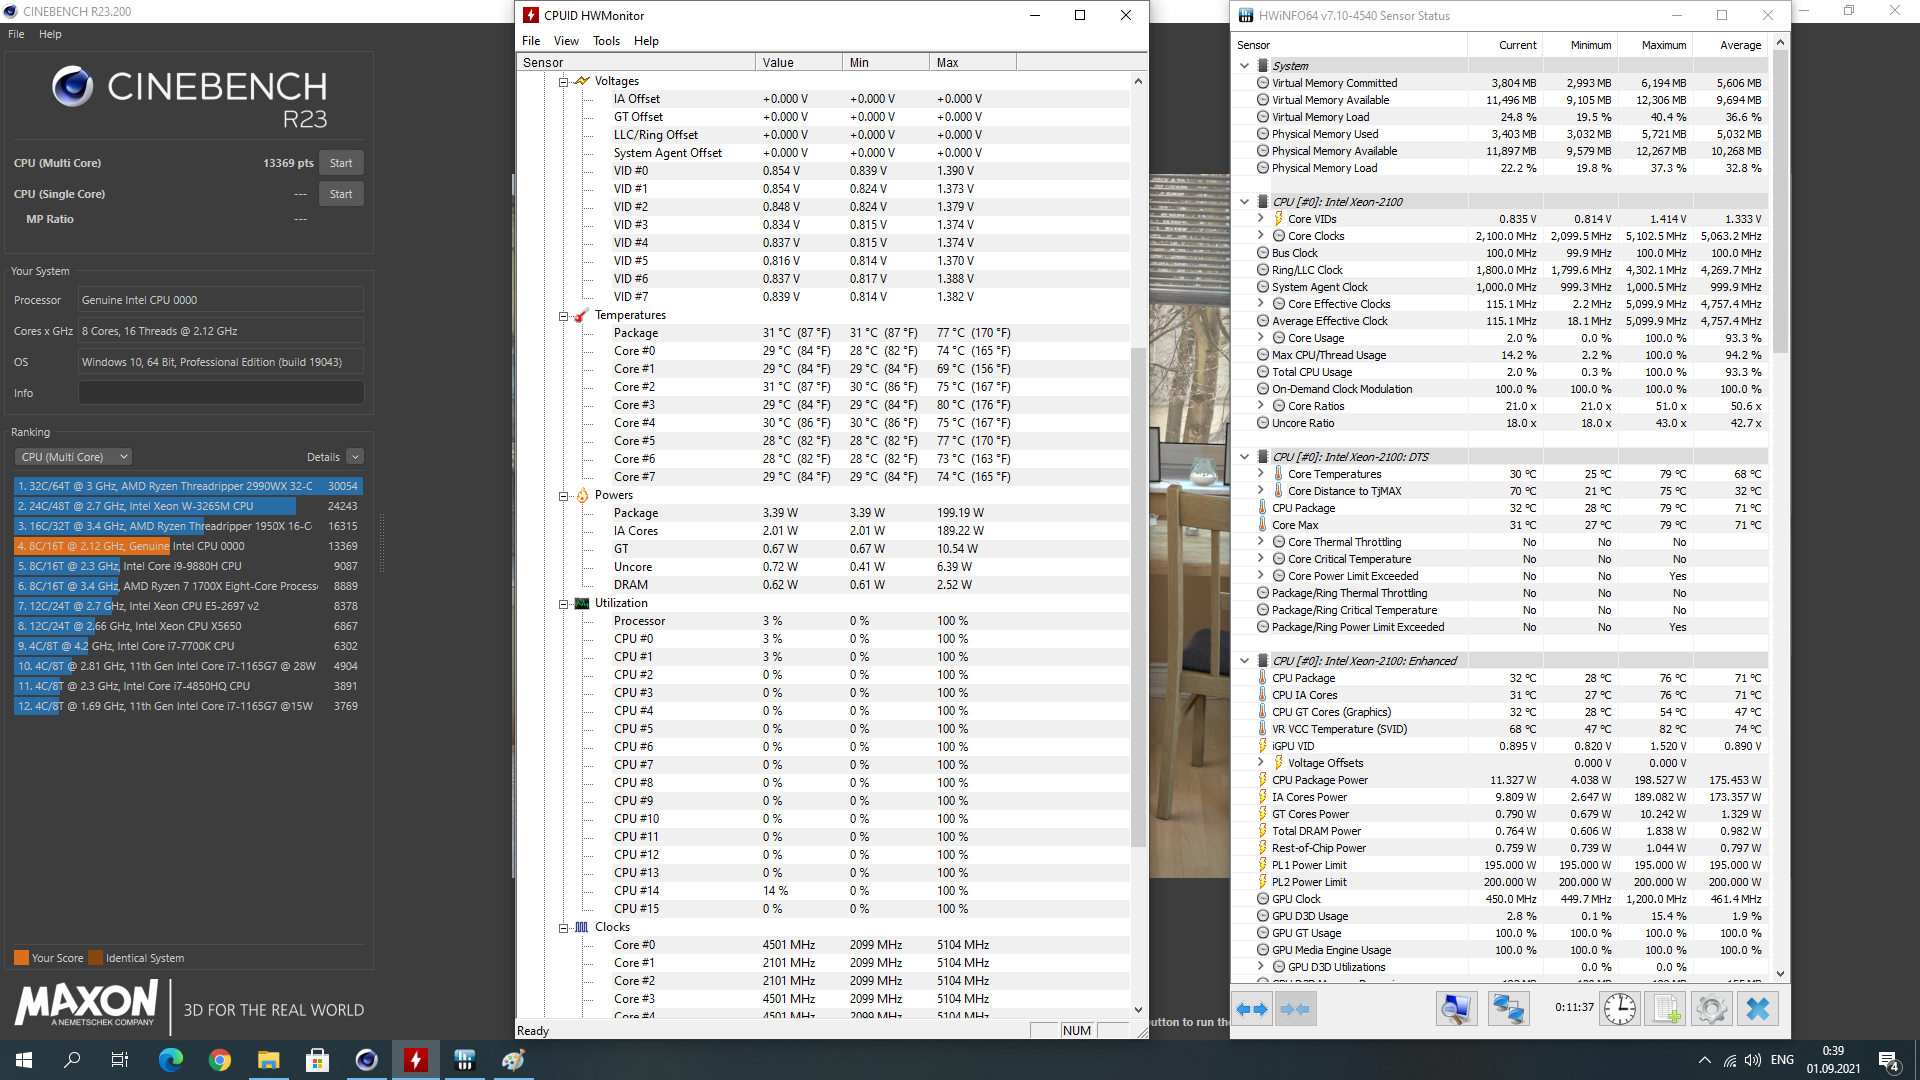Open the Tools menu in HWMonitor
Screen dimensions: 1920x1080
606,41
